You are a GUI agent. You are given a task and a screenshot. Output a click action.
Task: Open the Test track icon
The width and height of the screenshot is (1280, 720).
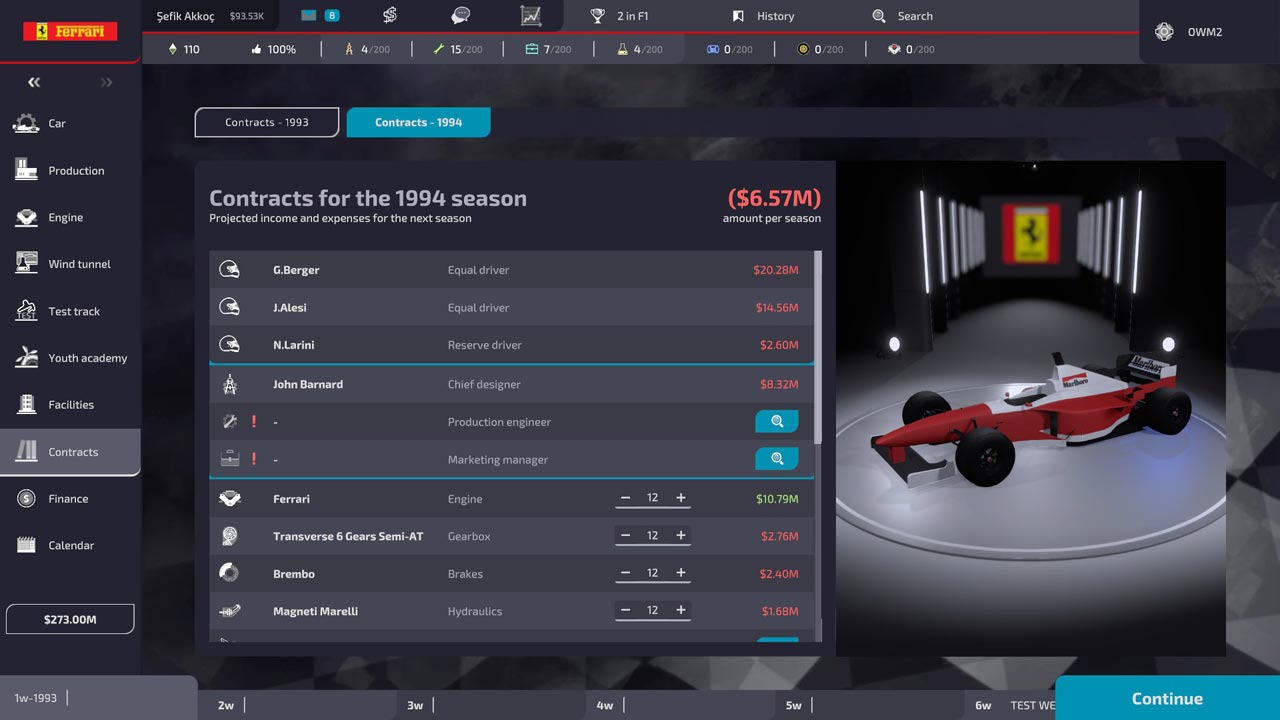[26, 311]
